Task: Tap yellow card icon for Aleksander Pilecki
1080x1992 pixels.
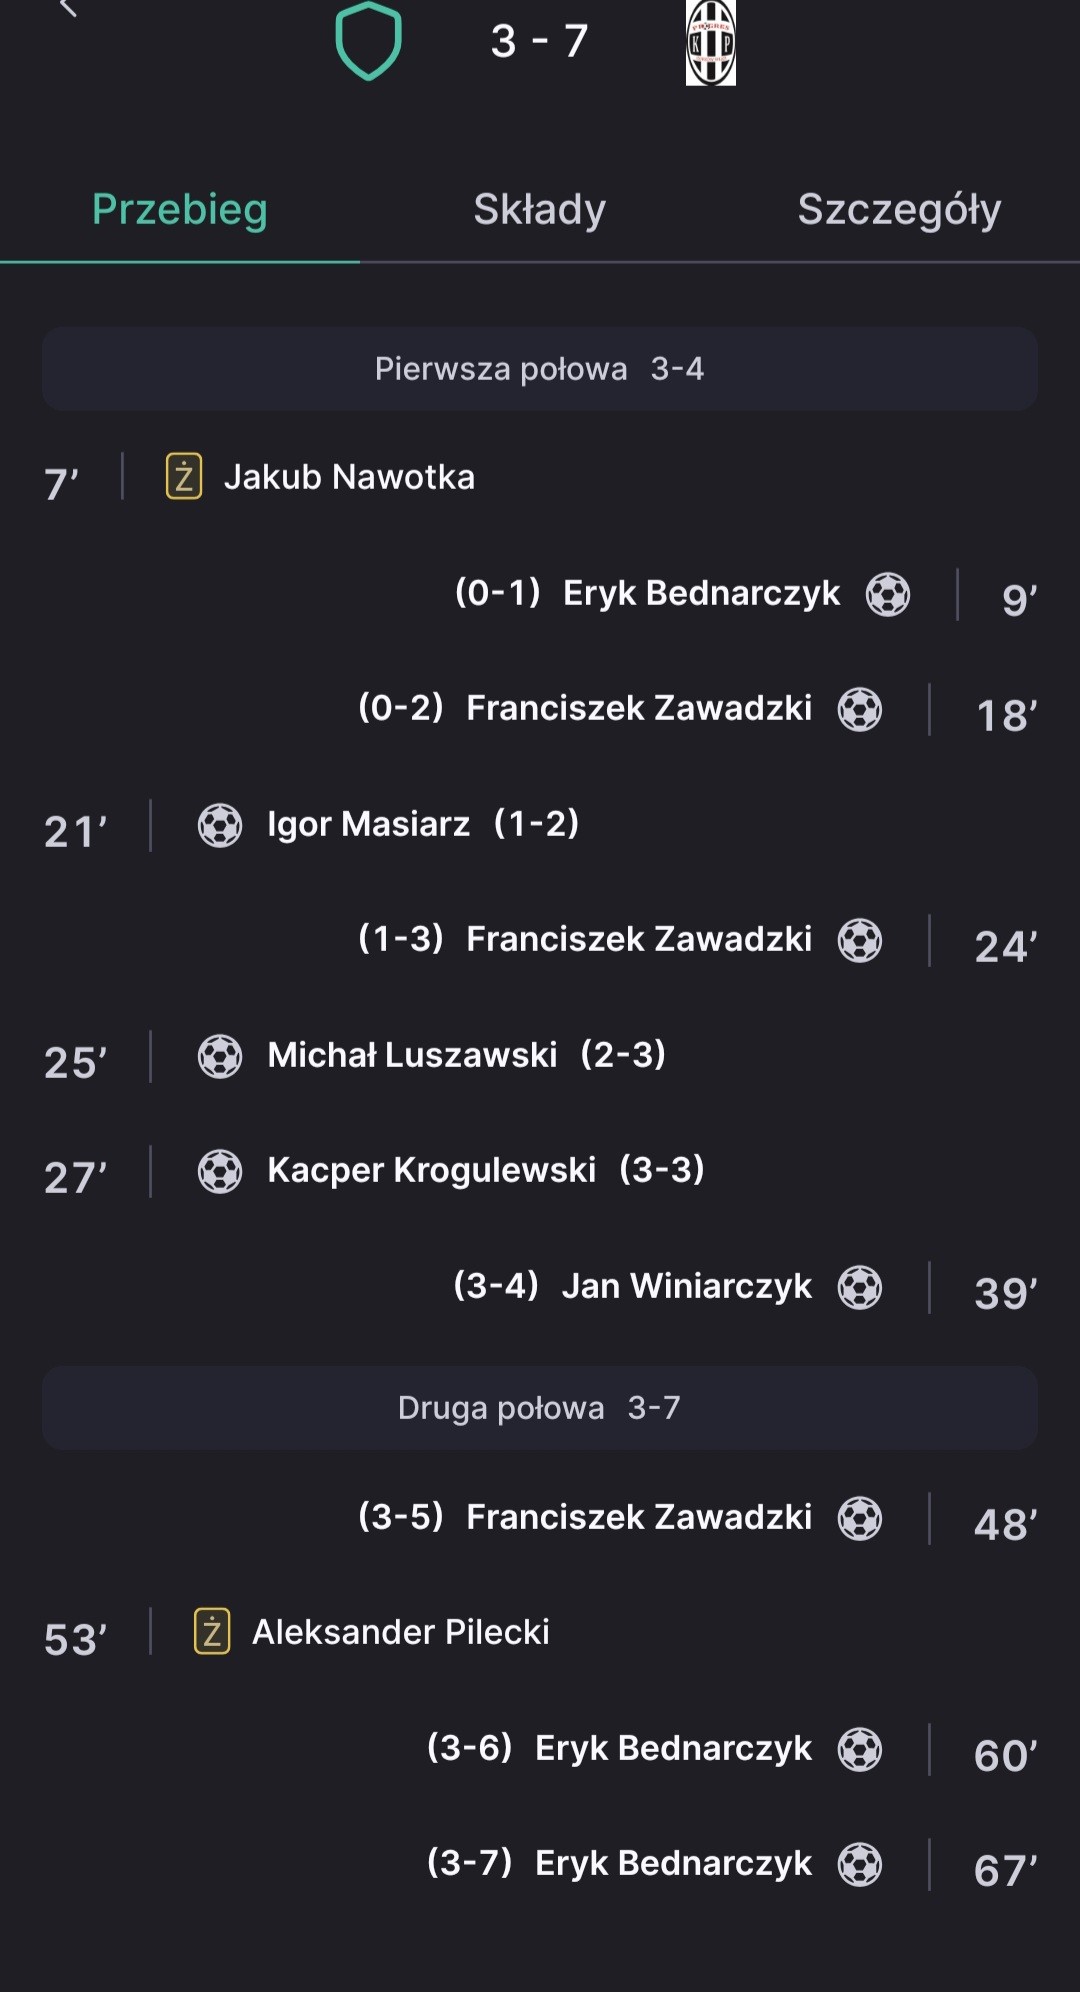Action: [x=212, y=1631]
